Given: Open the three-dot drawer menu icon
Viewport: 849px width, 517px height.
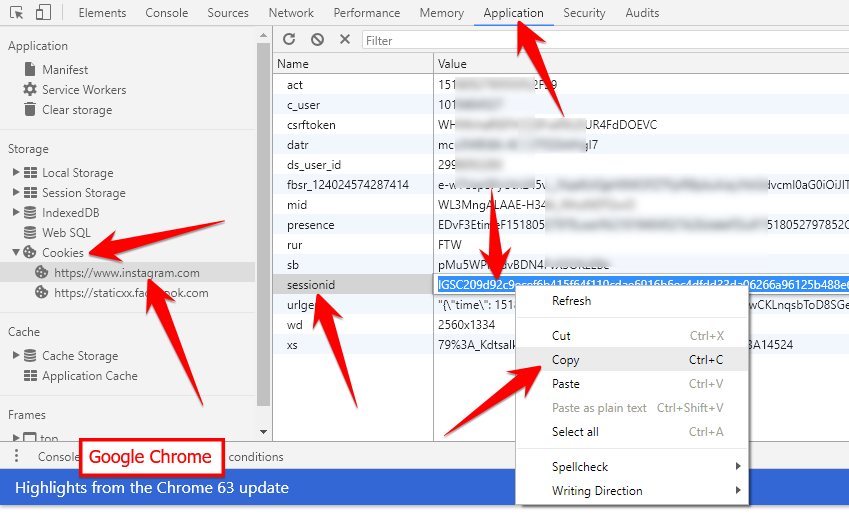Looking at the screenshot, I should (x=16, y=456).
